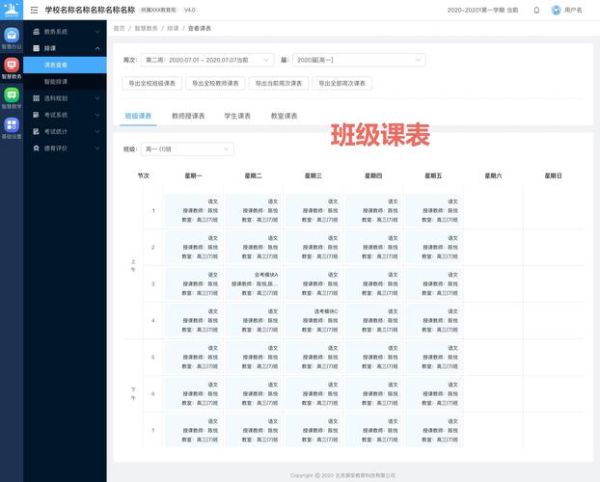The image size is (600, 482).
Task: Expand the 德育评价 menu chevron
Action: (97, 148)
